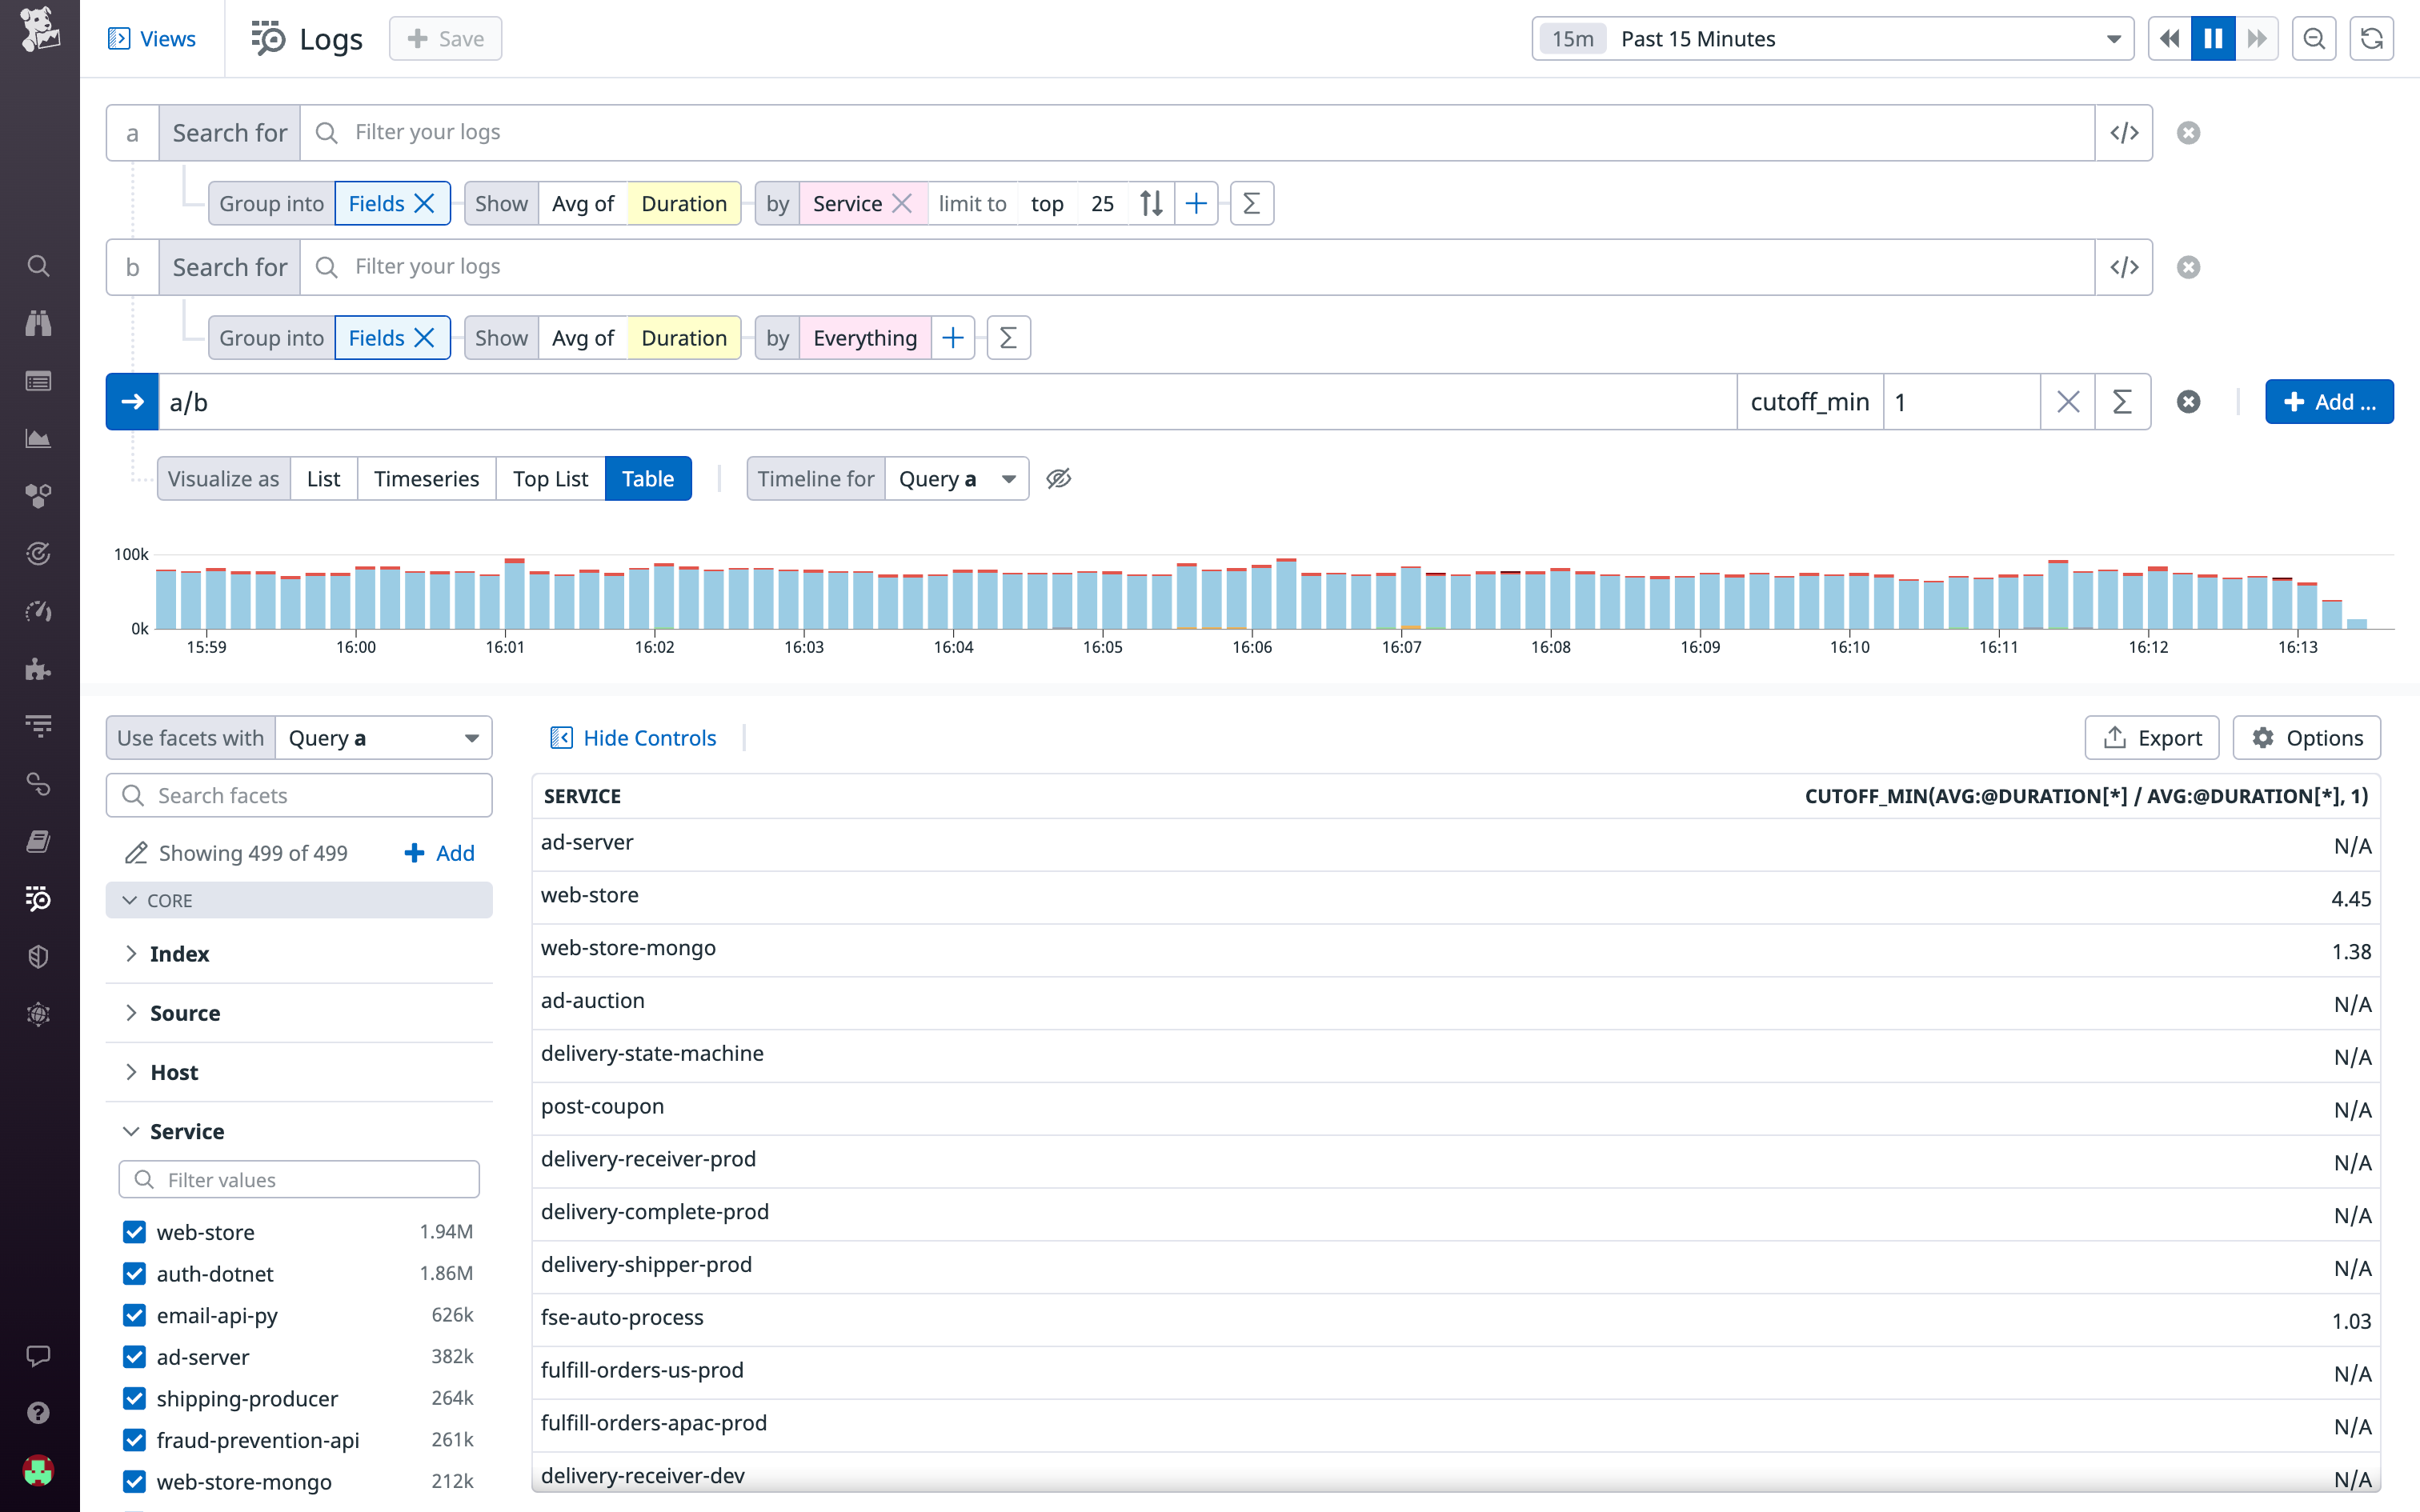Open the 'Use facets with' query dropdown

(383, 737)
